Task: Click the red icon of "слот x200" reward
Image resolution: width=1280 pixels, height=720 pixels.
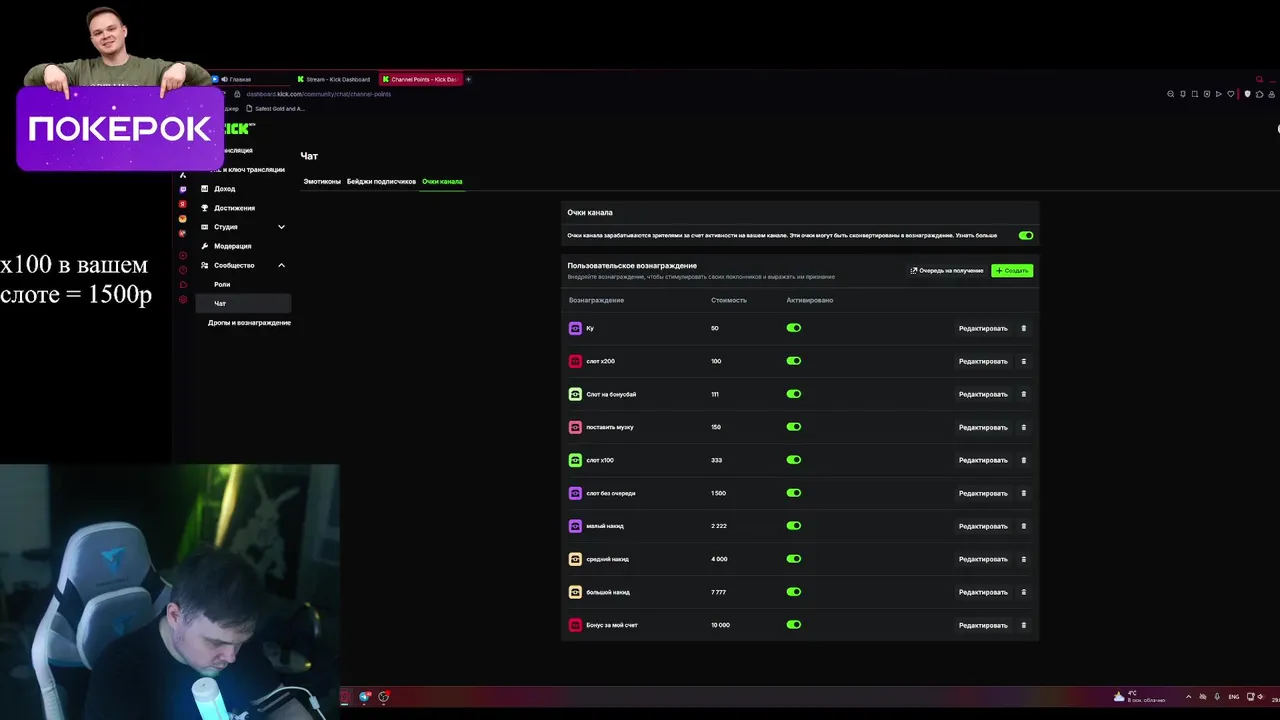Action: click(x=575, y=361)
